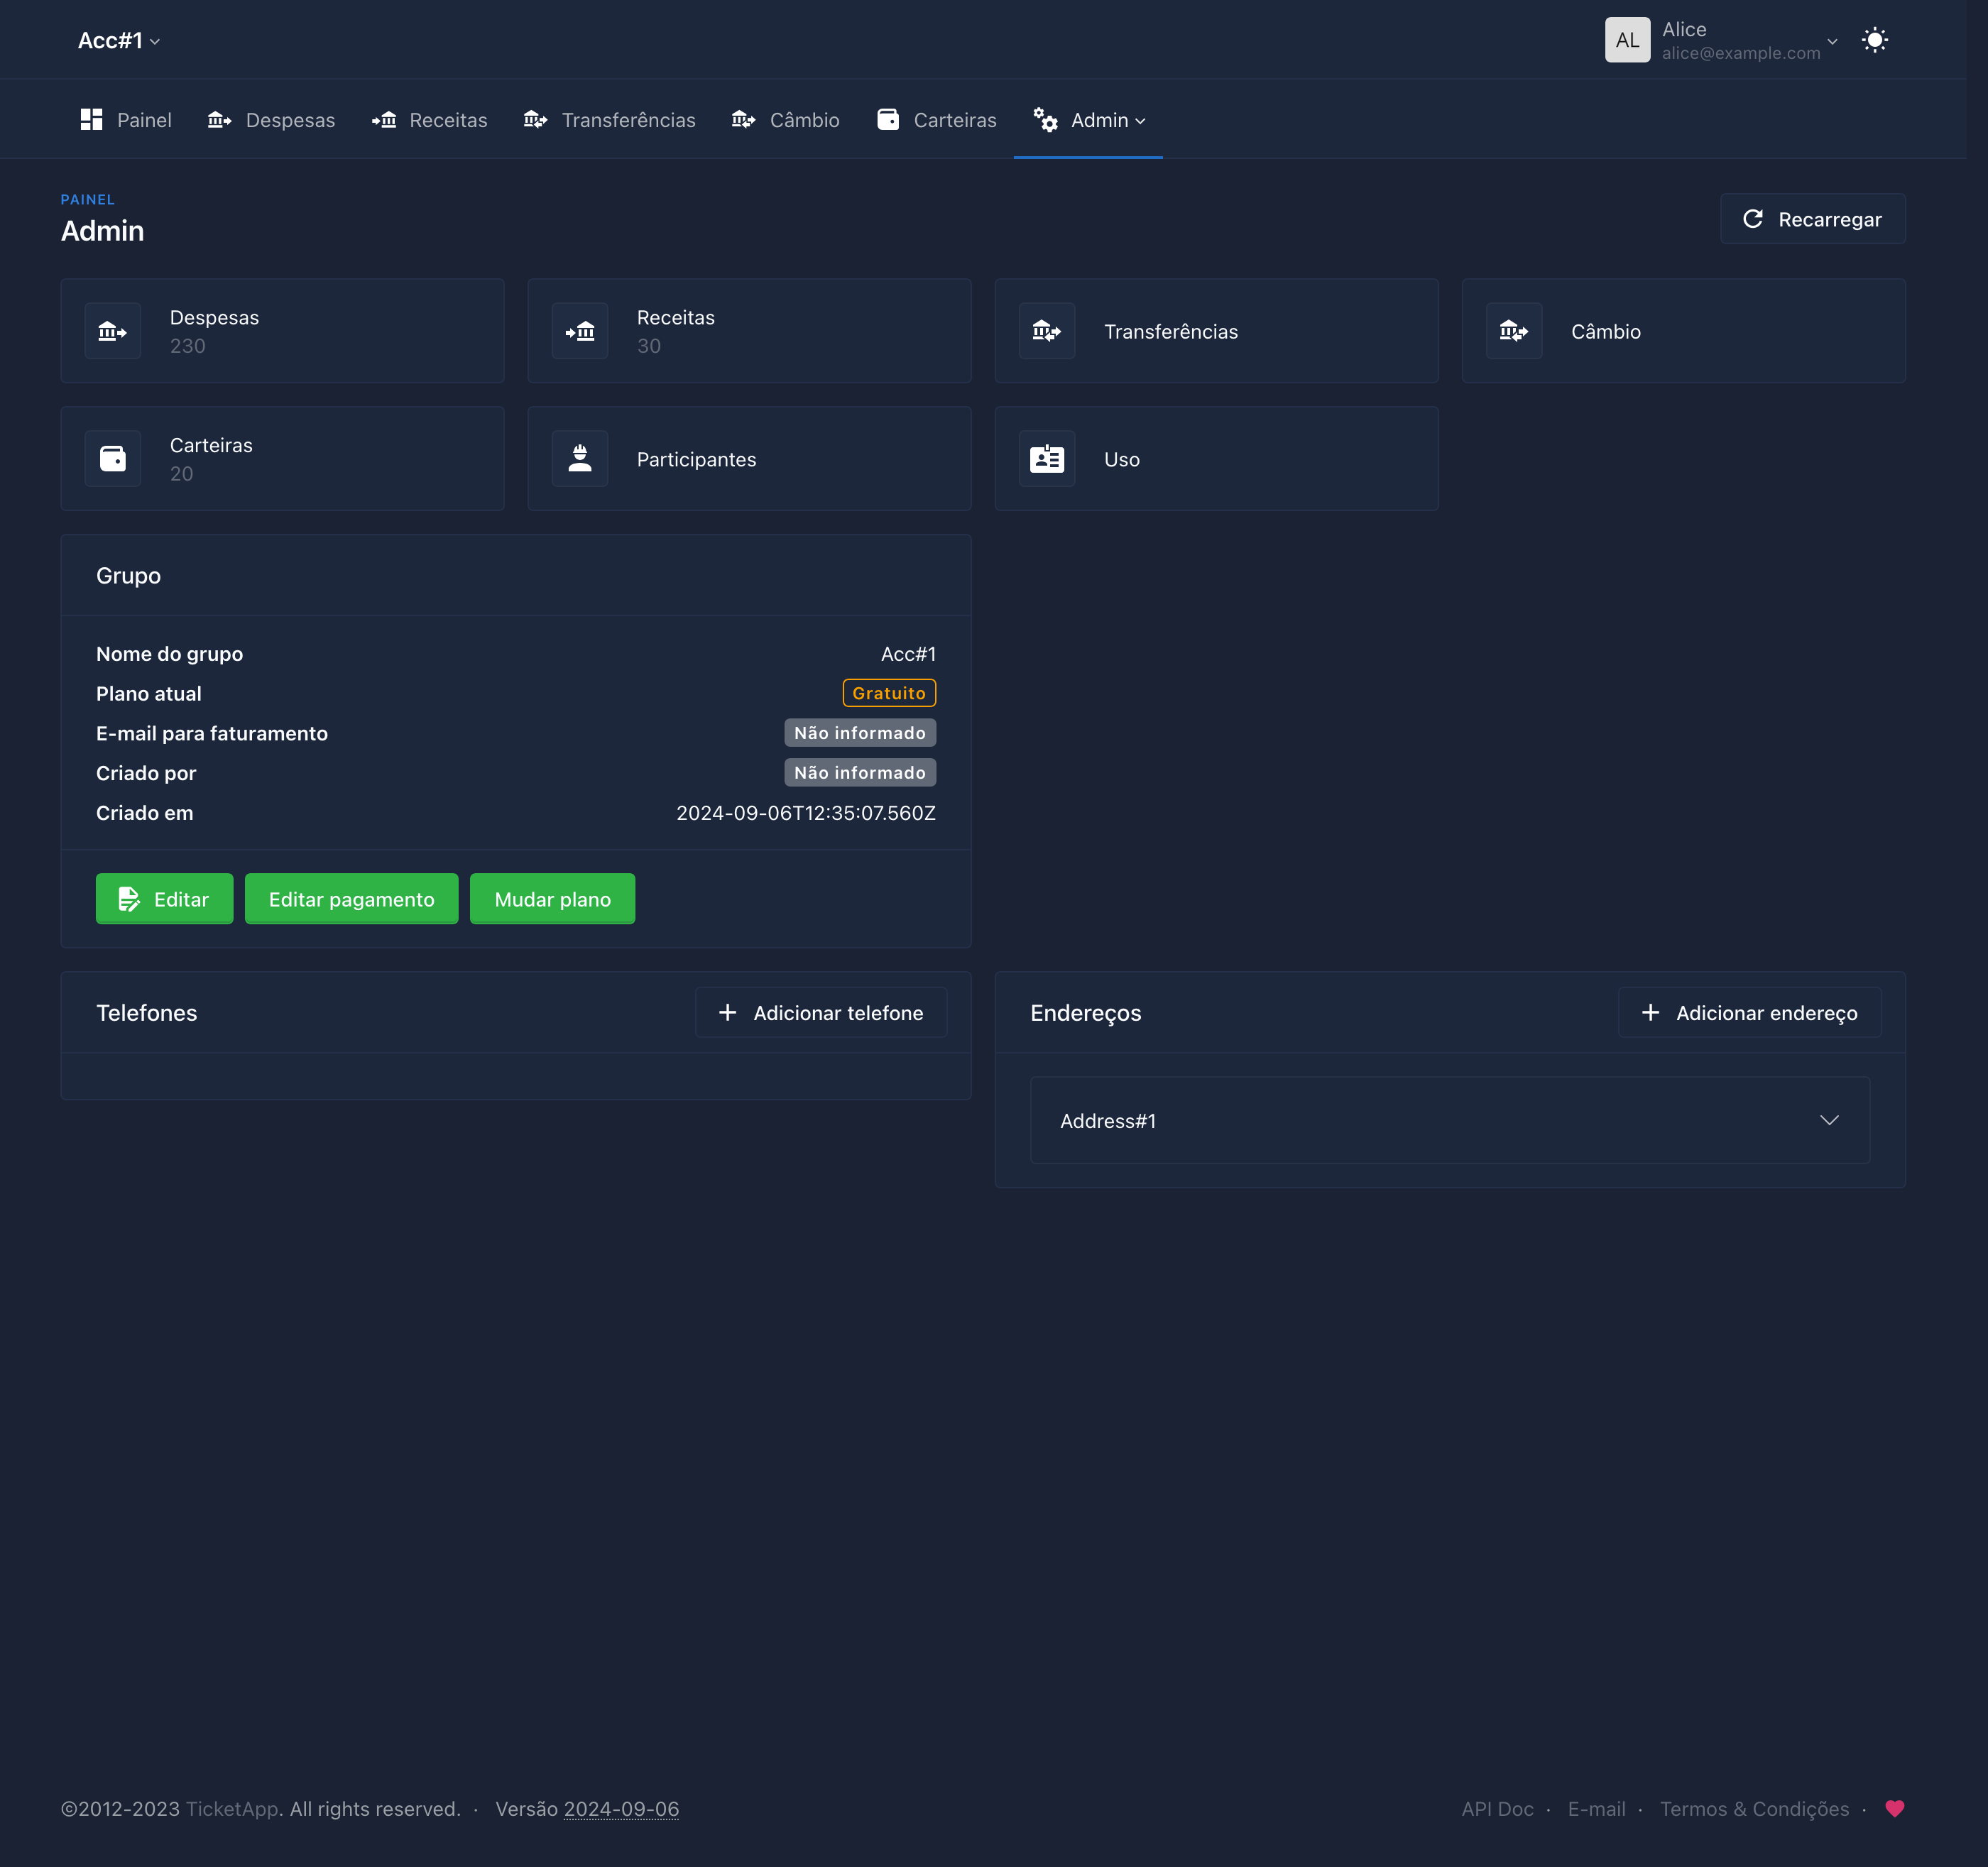The height and width of the screenshot is (1867, 1988).
Task: Click the Câmbio icon in navigation bar
Action: 743,120
